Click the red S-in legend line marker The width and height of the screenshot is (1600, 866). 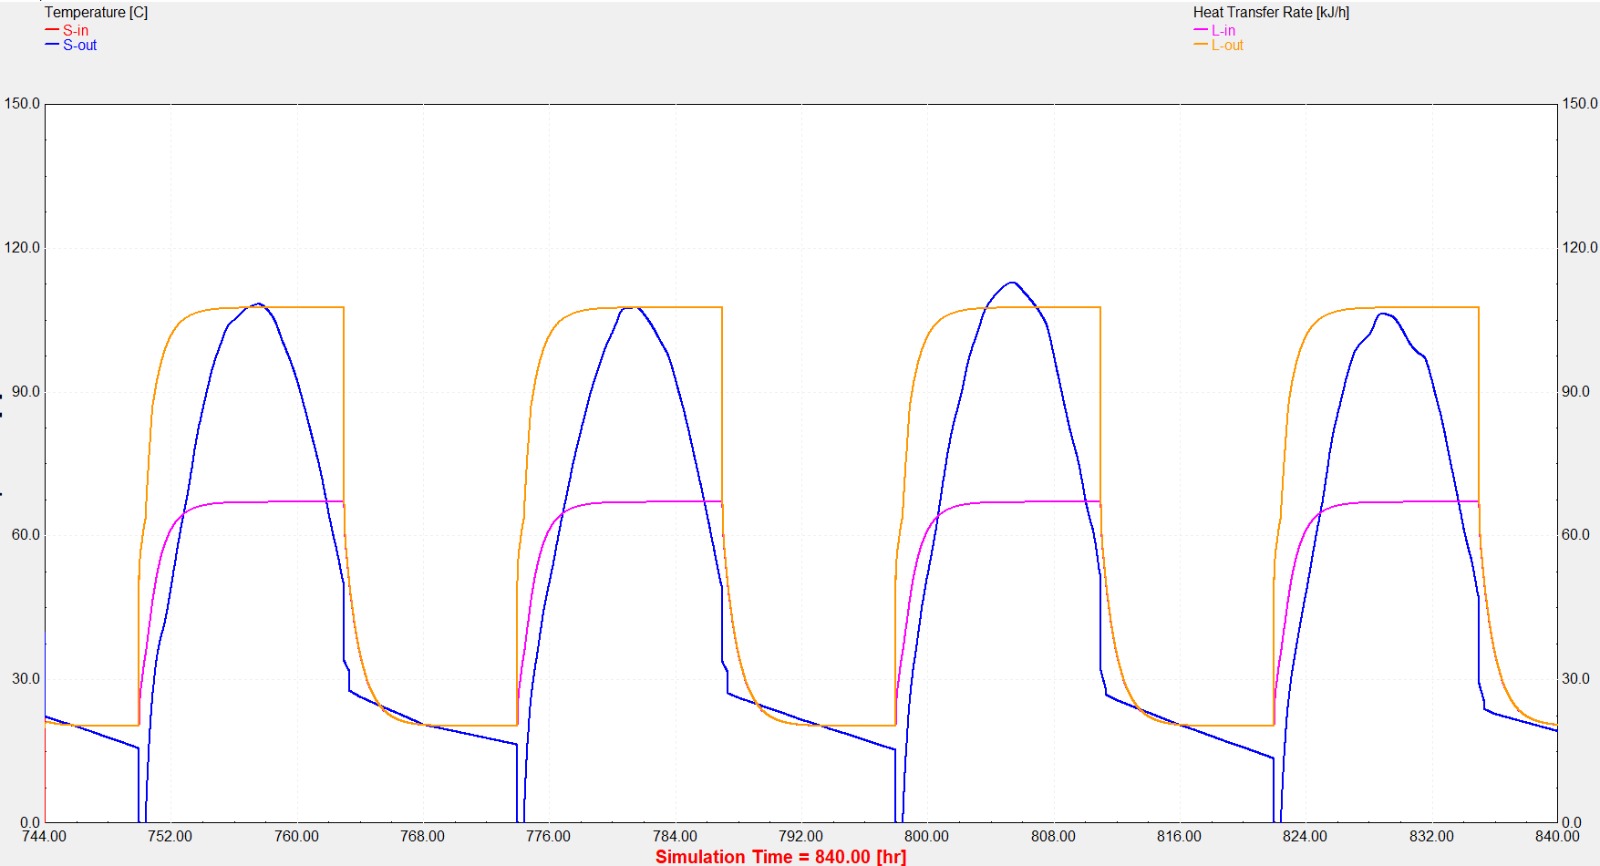(52, 31)
